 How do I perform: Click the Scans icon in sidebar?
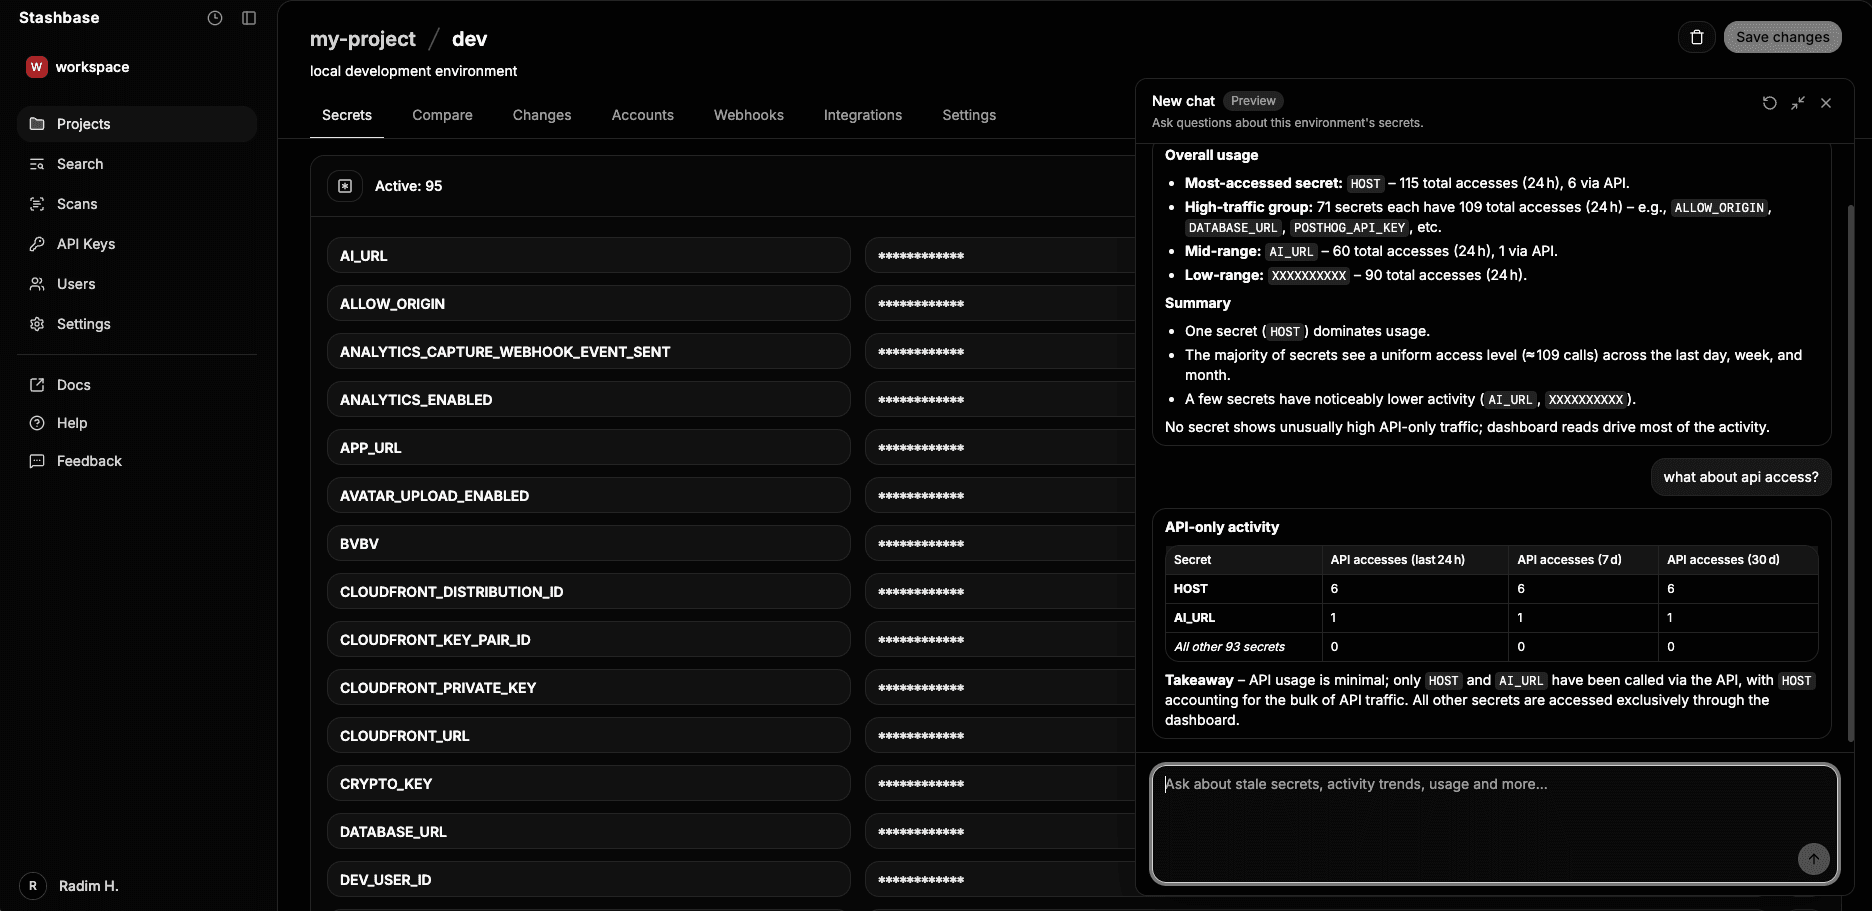pyautogui.click(x=37, y=204)
